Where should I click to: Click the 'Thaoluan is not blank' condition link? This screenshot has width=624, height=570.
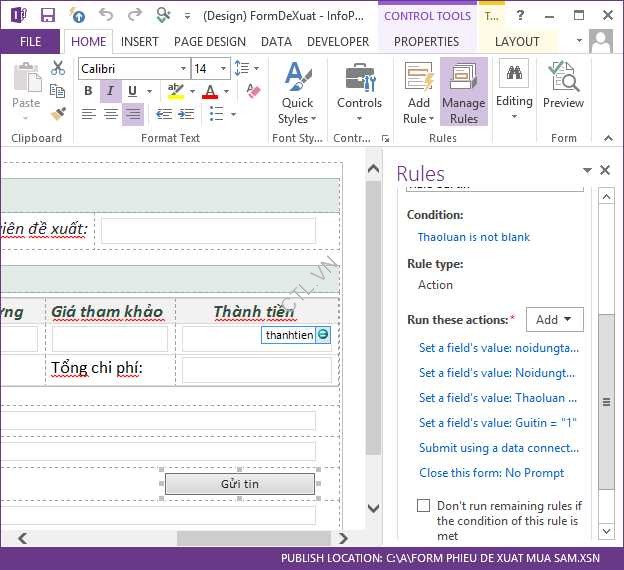tap(474, 237)
